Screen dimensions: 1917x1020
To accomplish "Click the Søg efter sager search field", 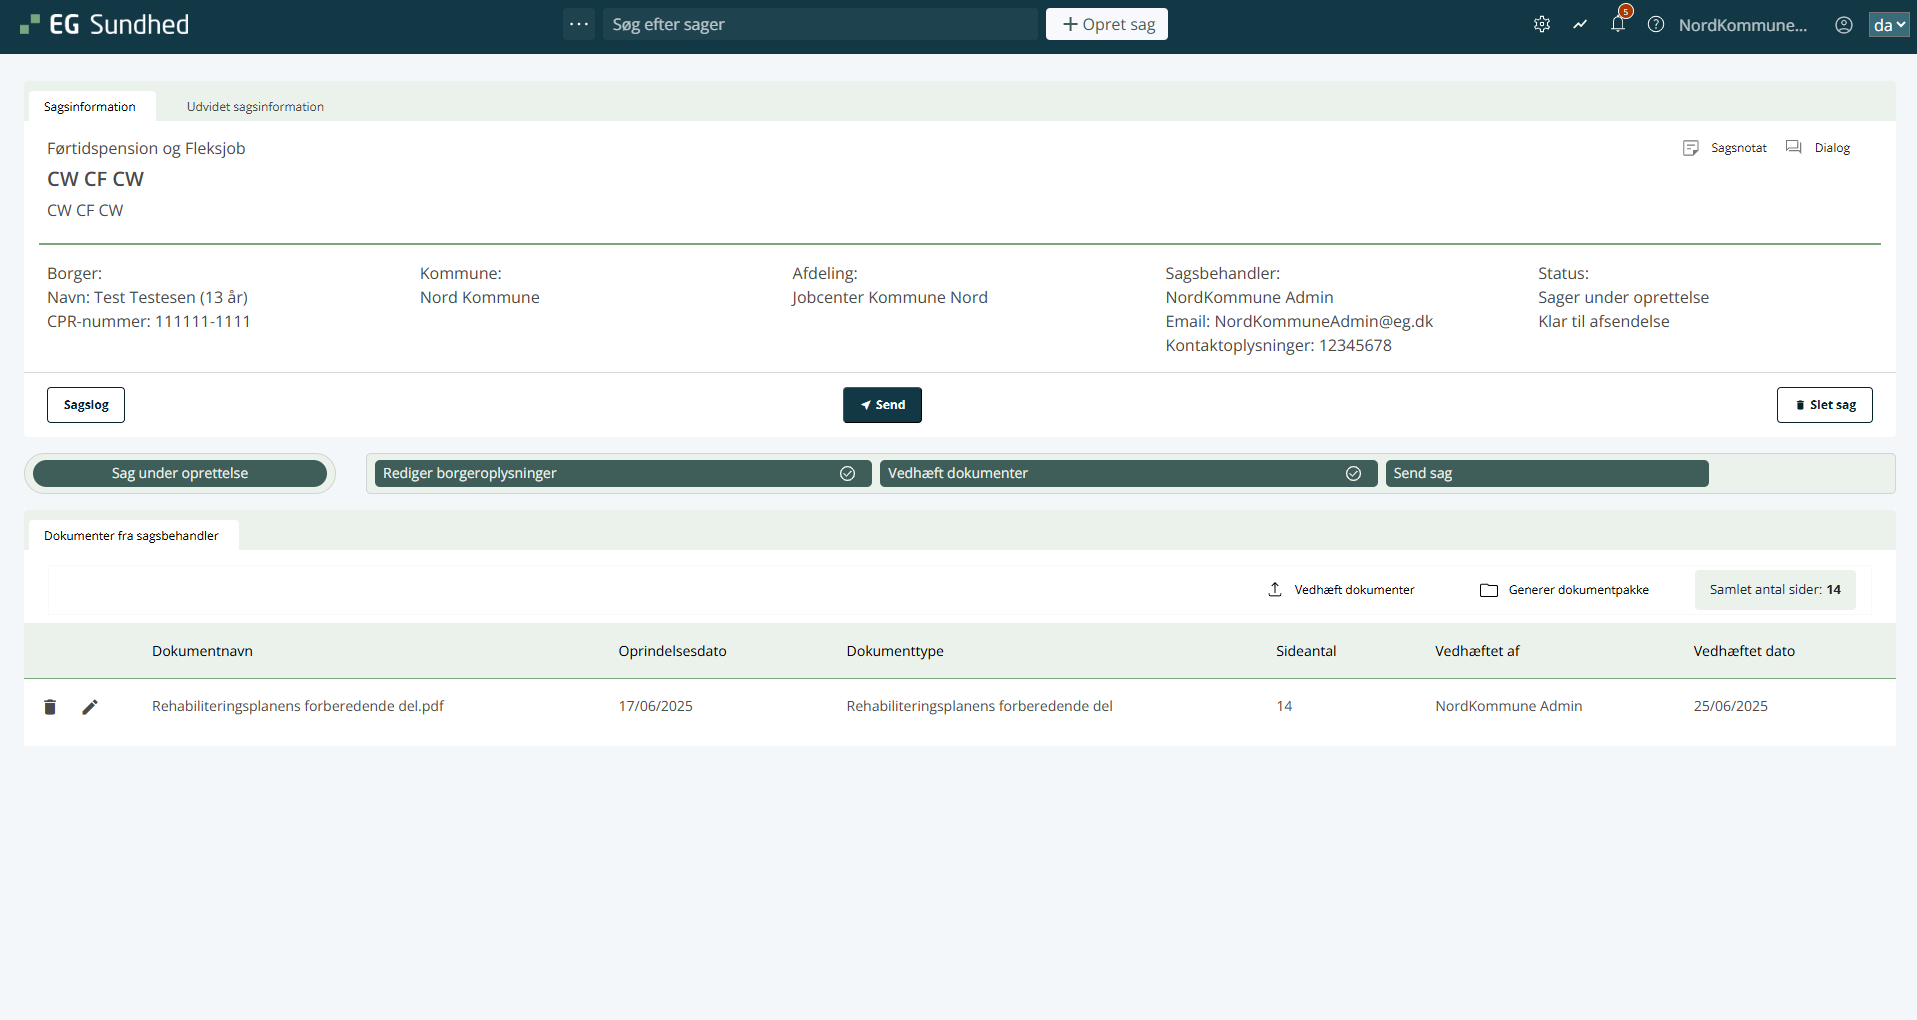I will 820,24.
